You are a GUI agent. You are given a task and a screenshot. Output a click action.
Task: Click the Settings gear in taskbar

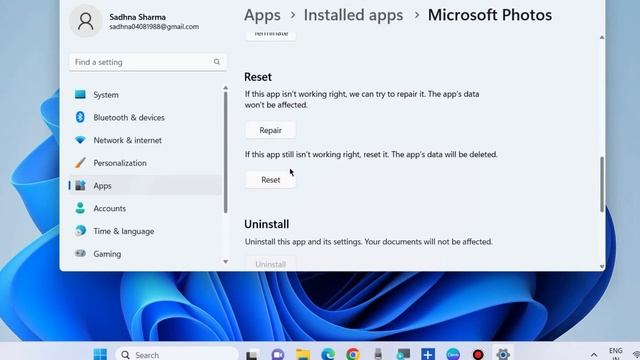pos(503,354)
